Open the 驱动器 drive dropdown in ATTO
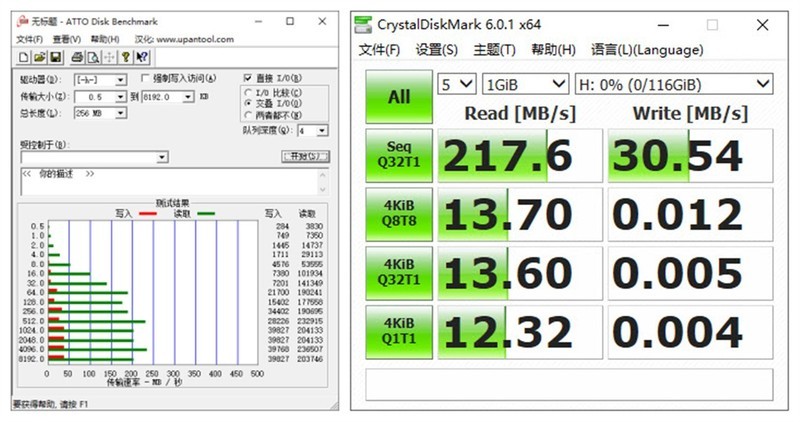Viewport: 800px width, 422px height. [x=120, y=81]
